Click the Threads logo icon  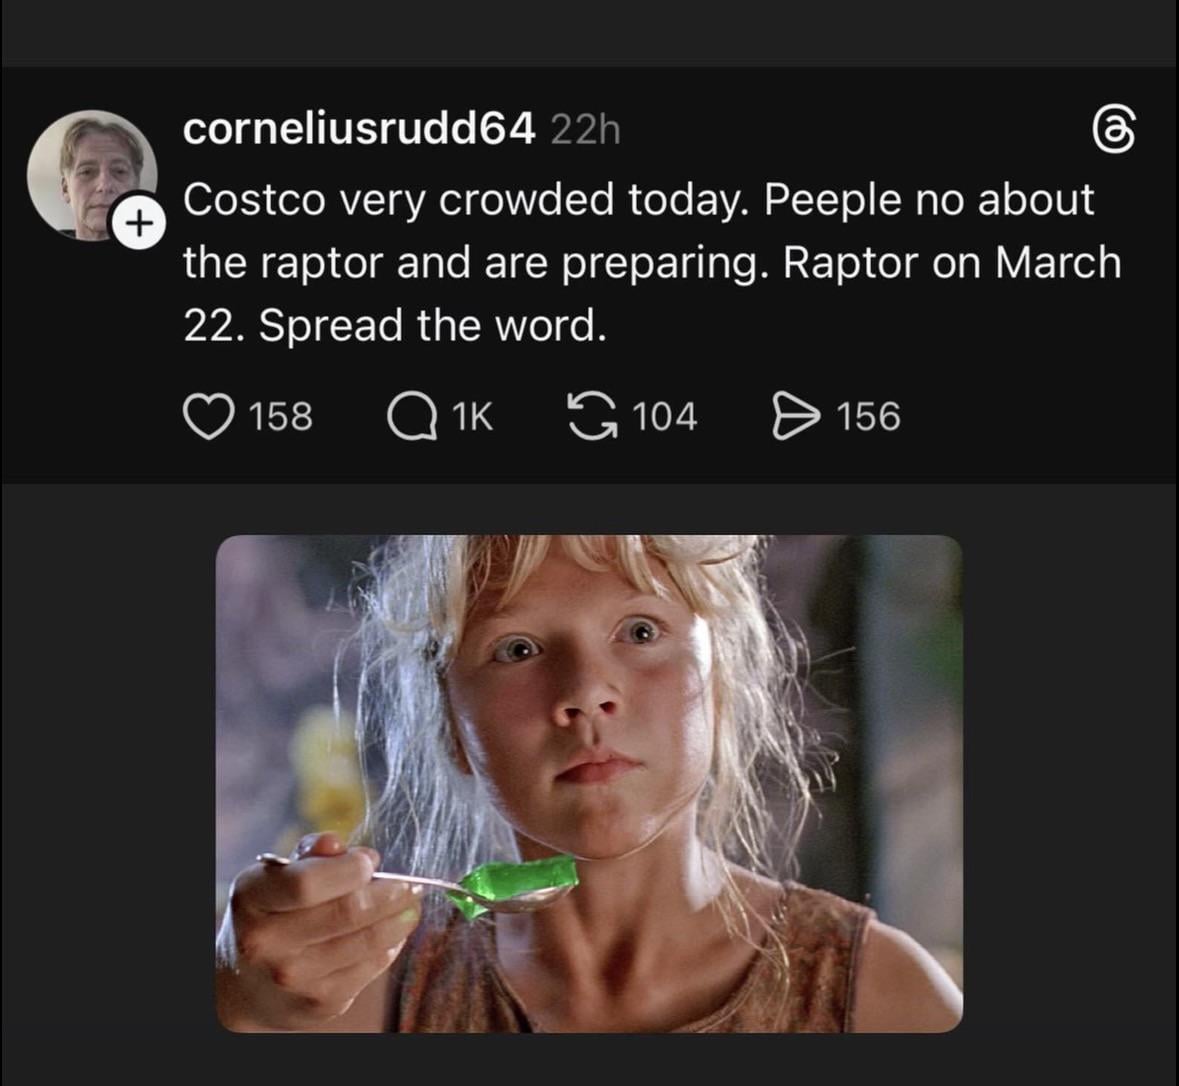coord(1110,131)
